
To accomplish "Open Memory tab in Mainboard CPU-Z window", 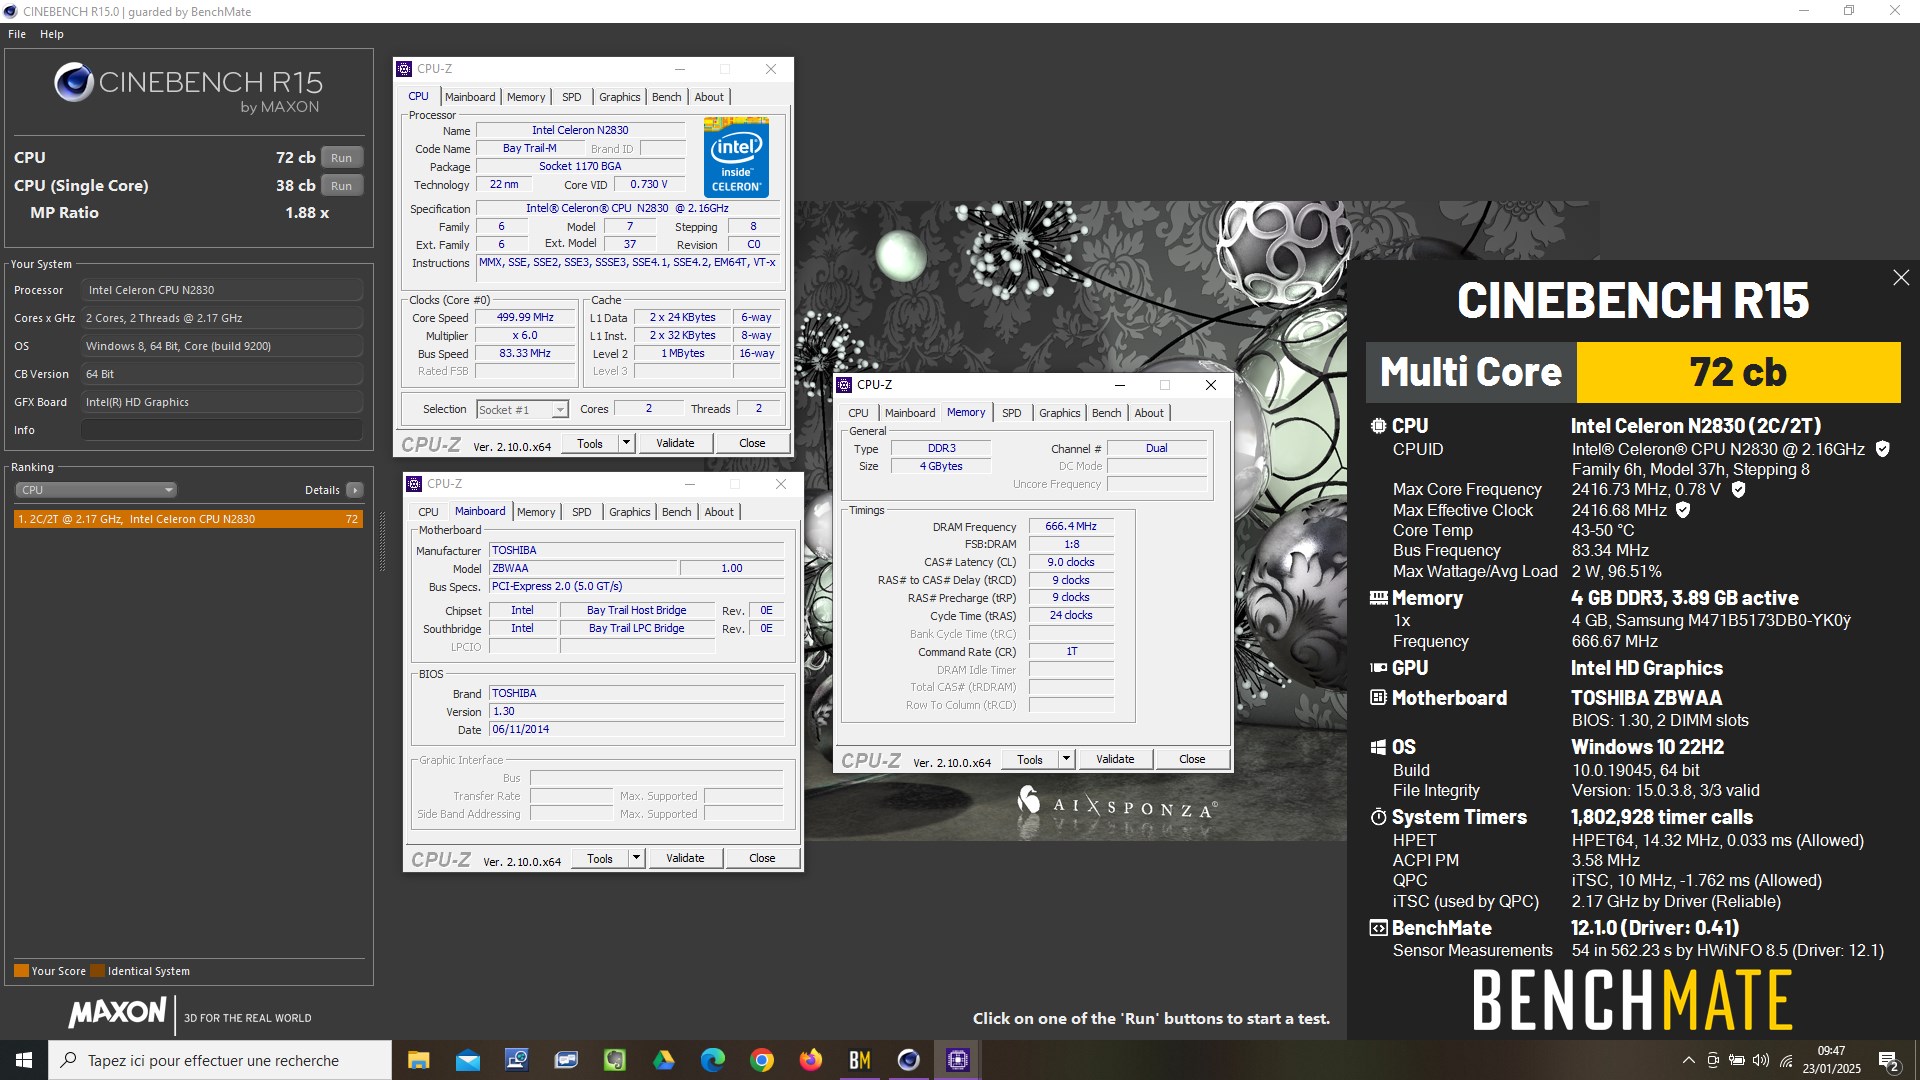I will coord(536,512).
